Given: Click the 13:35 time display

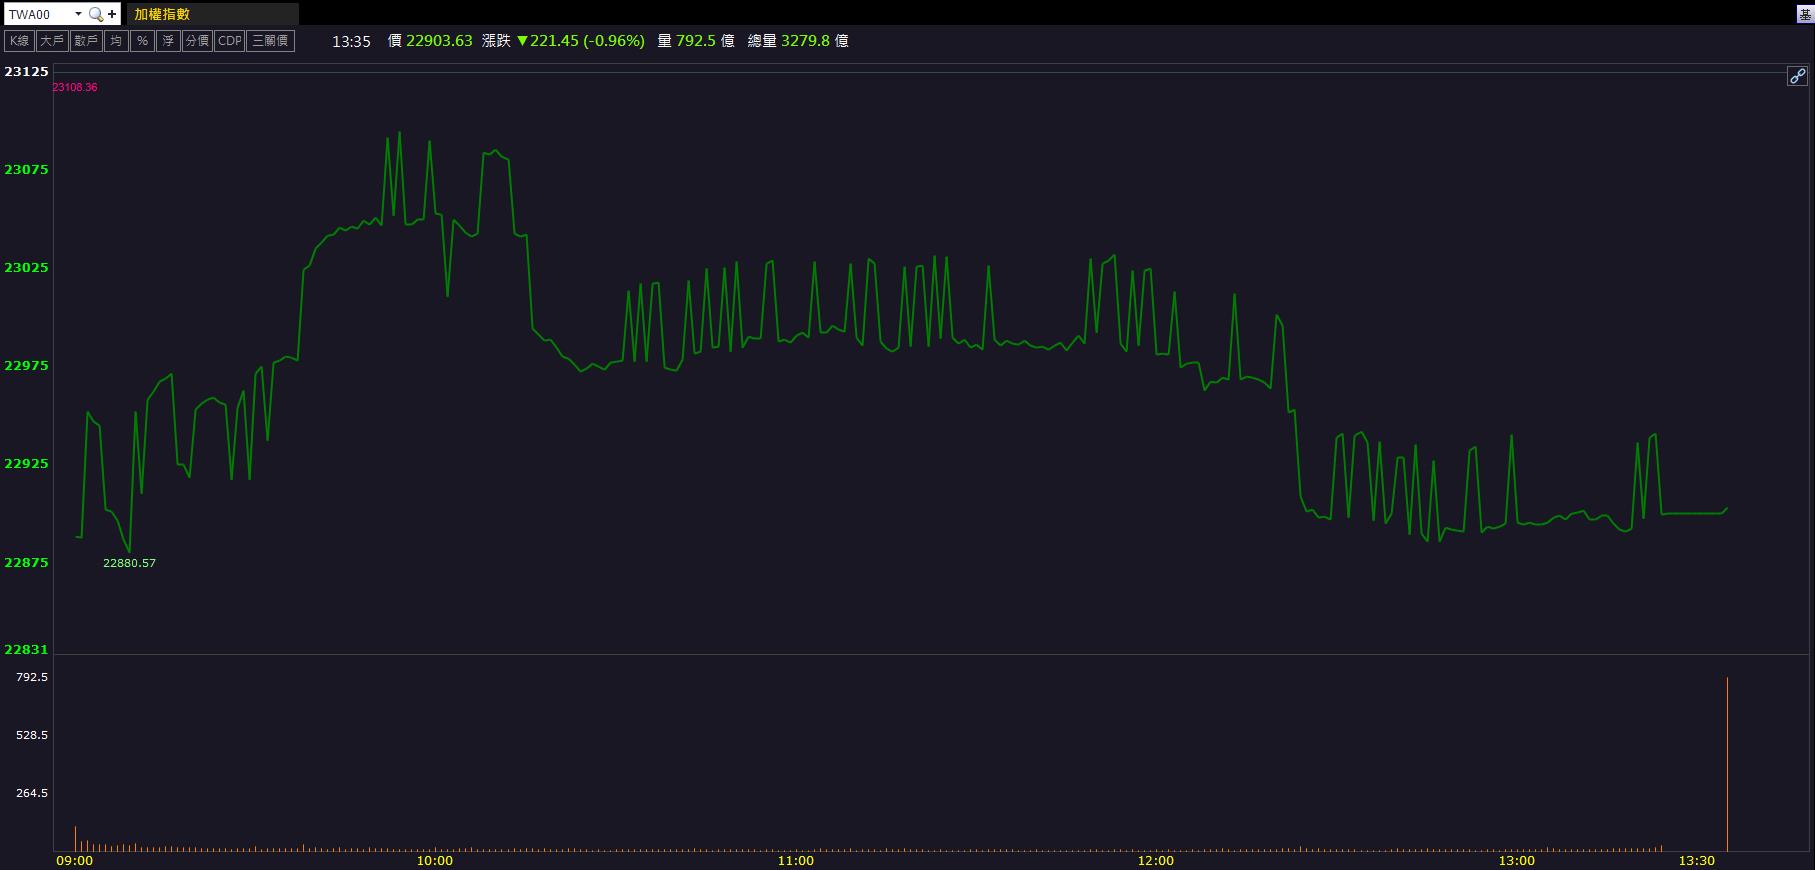Looking at the screenshot, I should (x=351, y=42).
